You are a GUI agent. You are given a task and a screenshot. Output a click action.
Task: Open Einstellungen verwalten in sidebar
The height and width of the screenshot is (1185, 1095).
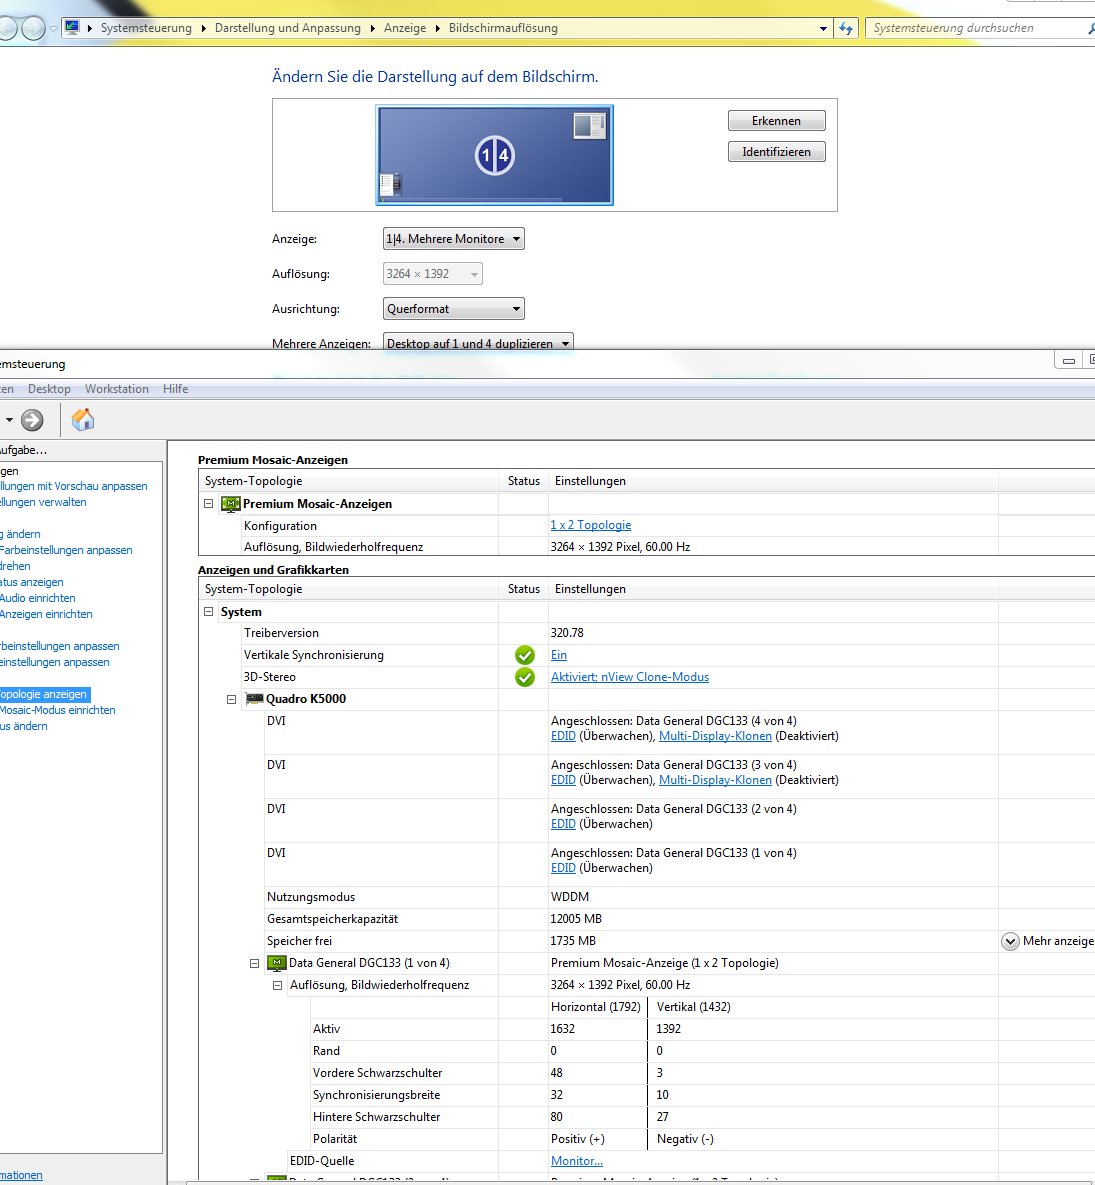point(43,502)
